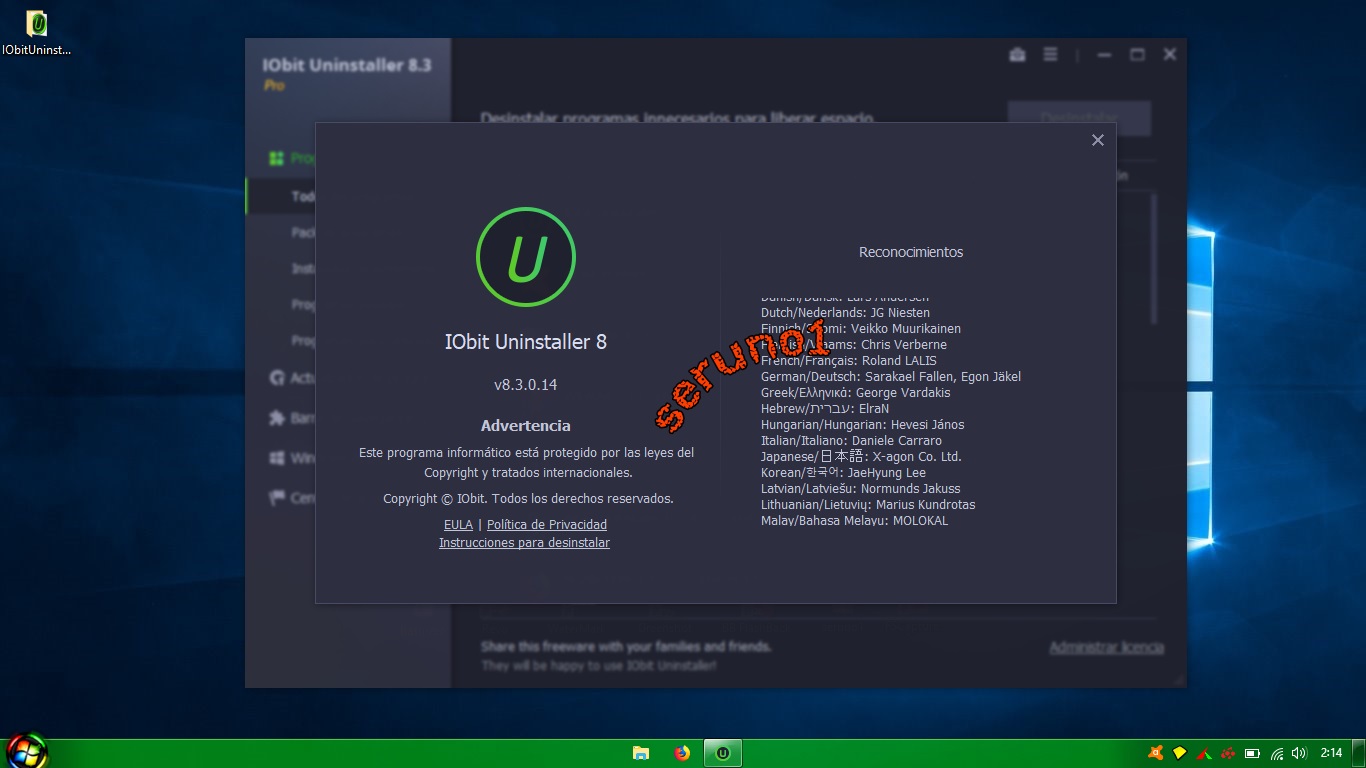Click the red berries tray icon
The image size is (1366, 768).
tap(1229, 753)
